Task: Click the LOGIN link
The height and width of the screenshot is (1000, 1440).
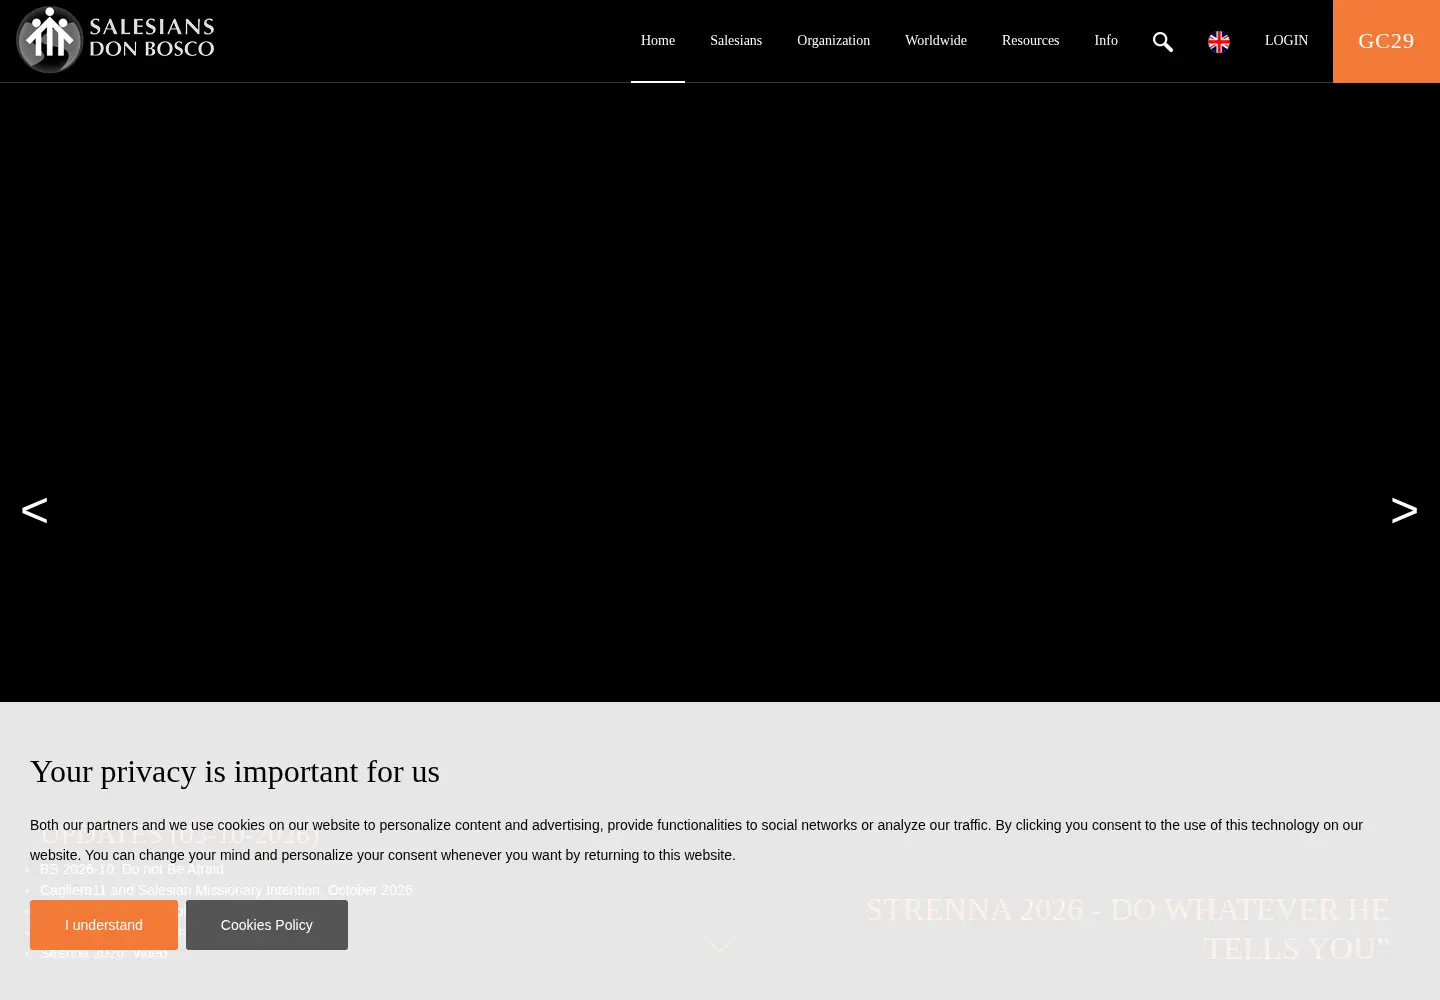Action: click(1286, 41)
